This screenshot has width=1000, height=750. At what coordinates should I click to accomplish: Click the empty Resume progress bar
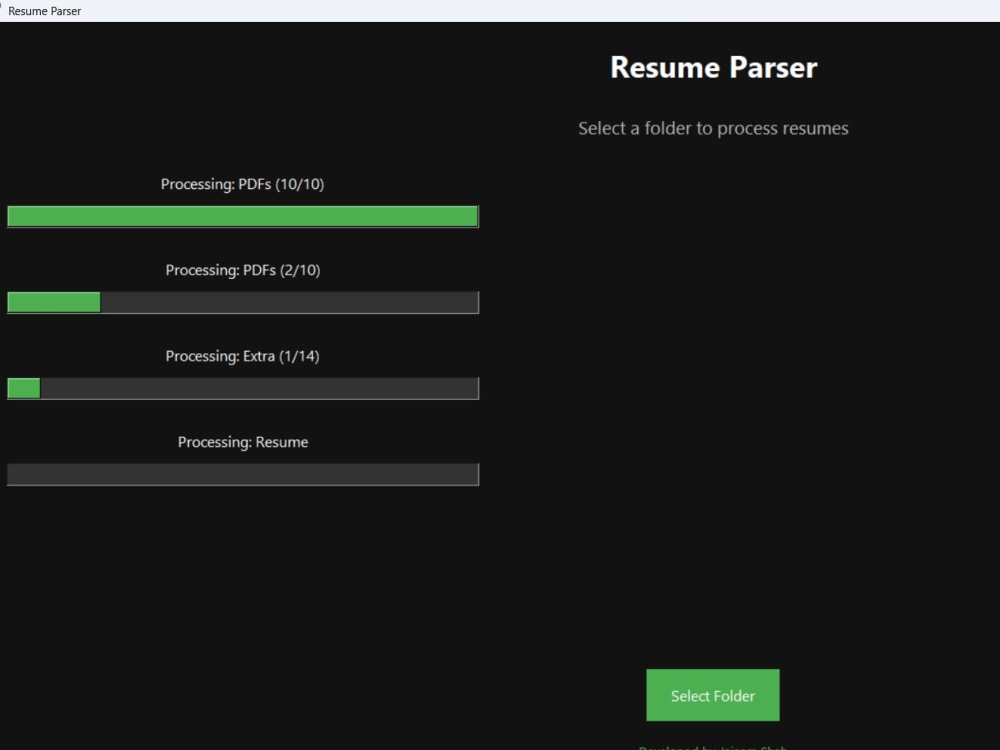(243, 474)
